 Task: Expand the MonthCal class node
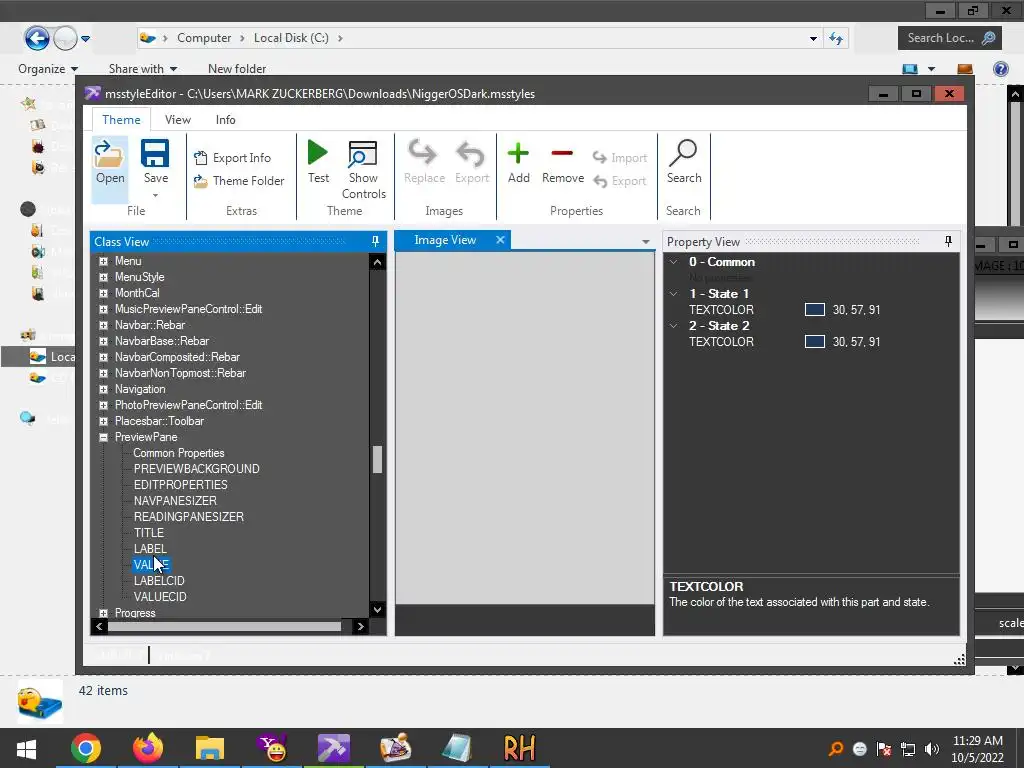[103, 293]
